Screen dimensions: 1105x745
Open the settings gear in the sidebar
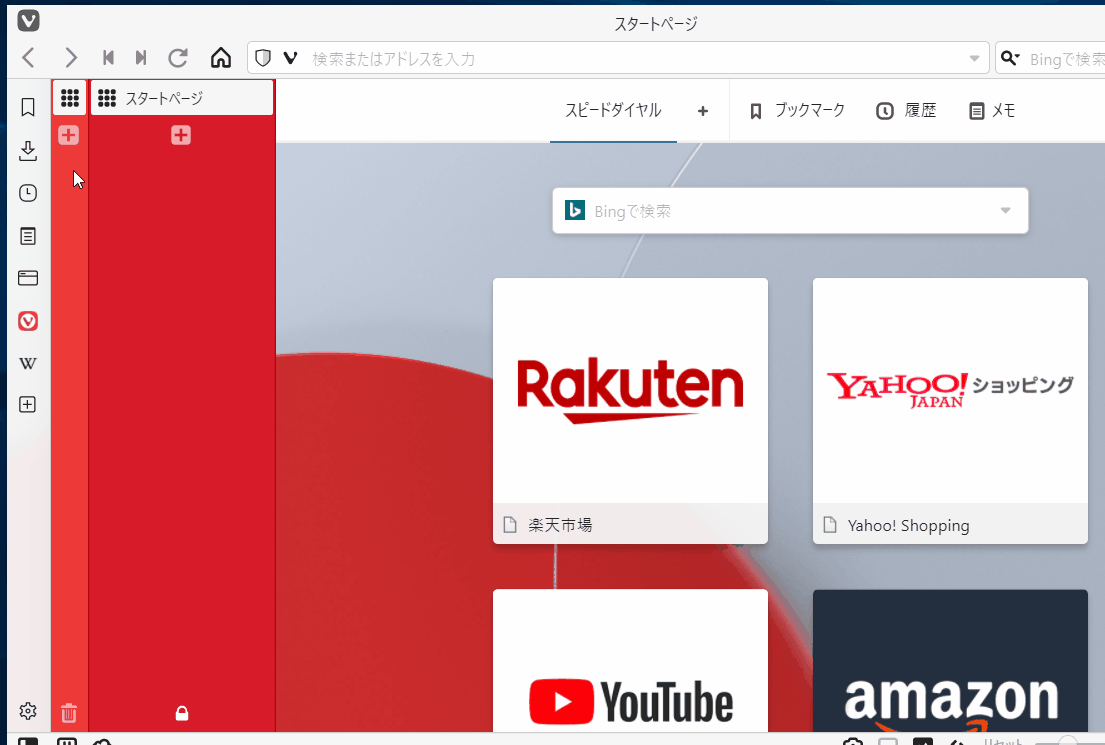[x=27, y=711]
